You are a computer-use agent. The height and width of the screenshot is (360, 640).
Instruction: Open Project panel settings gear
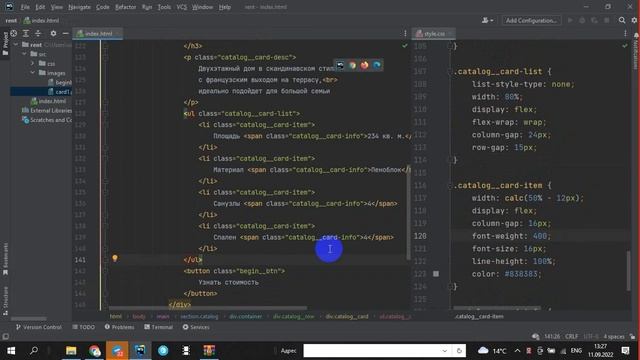(53, 33)
